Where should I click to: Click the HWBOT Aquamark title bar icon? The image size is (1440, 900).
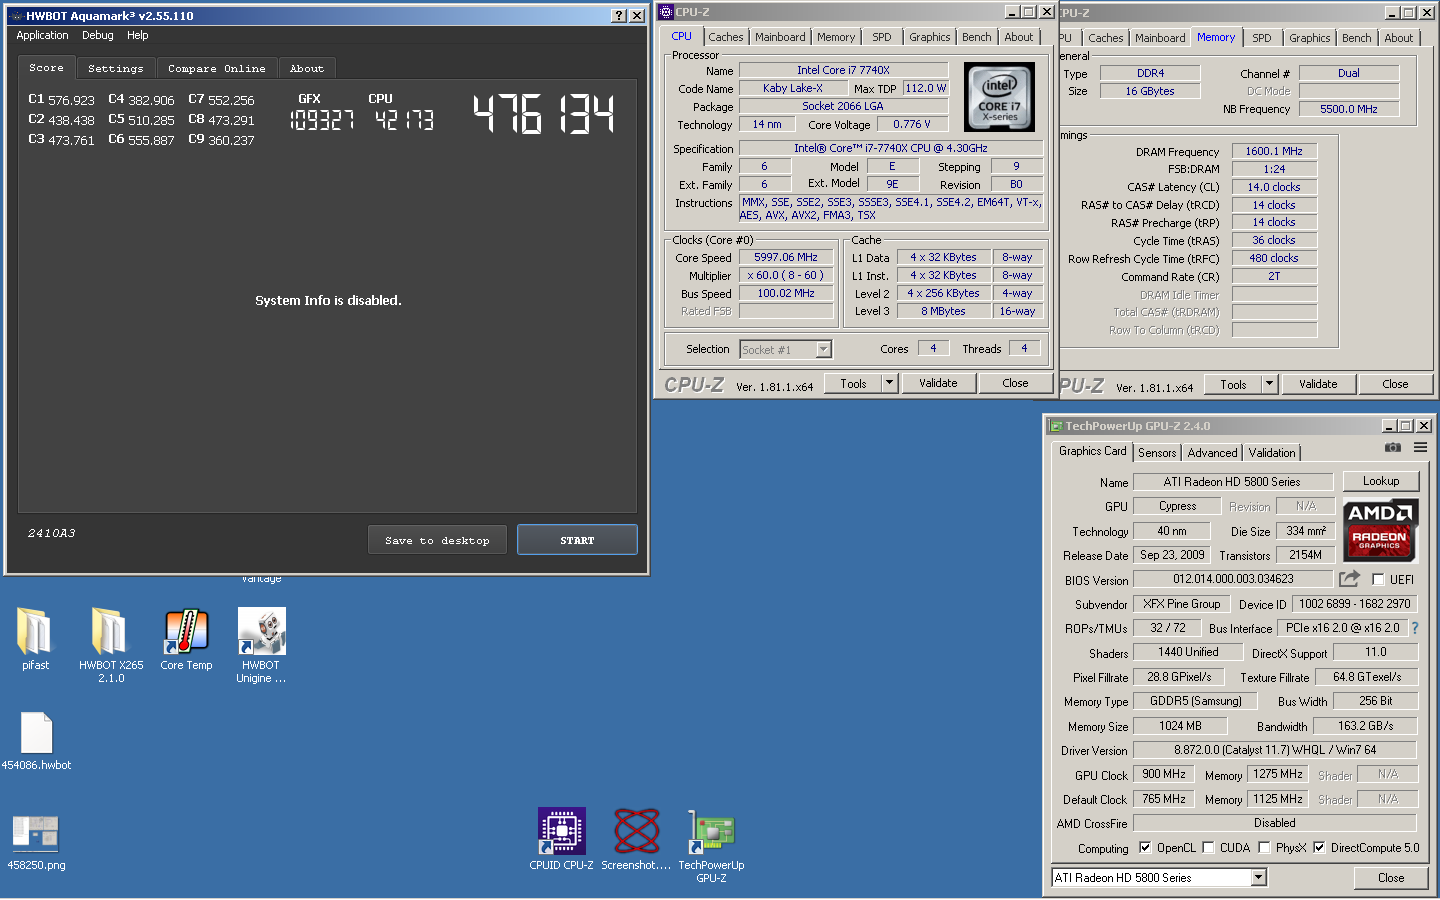pos(16,16)
